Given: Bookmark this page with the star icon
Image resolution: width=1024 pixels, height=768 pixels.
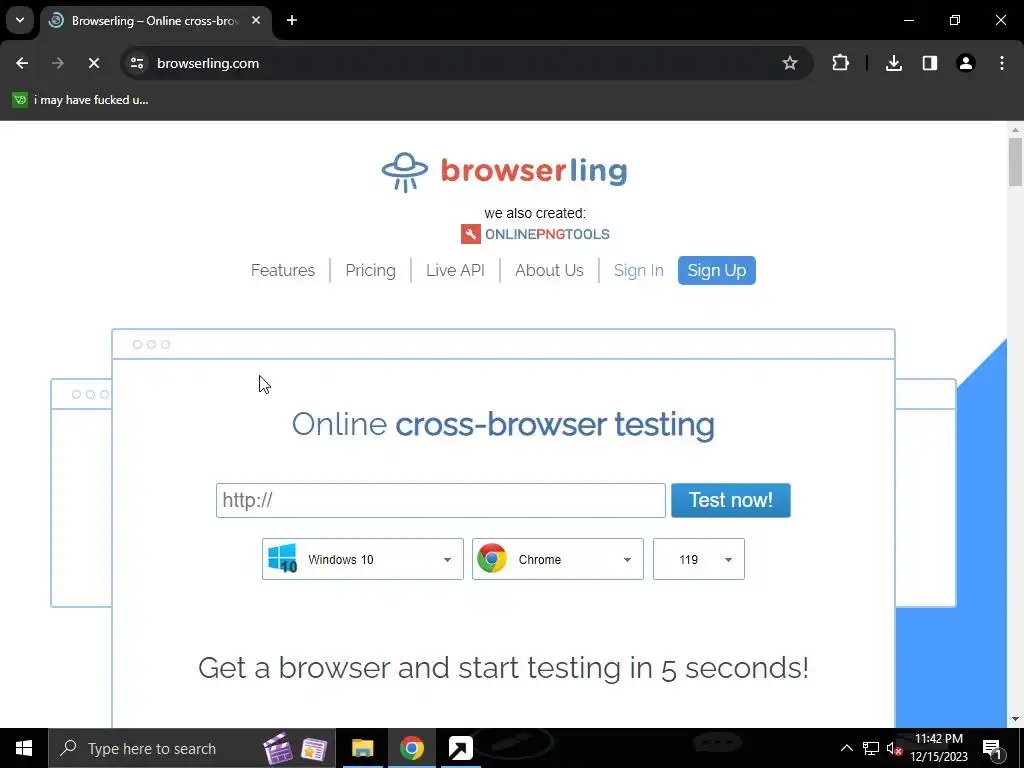Looking at the screenshot, I should [790, 63].
